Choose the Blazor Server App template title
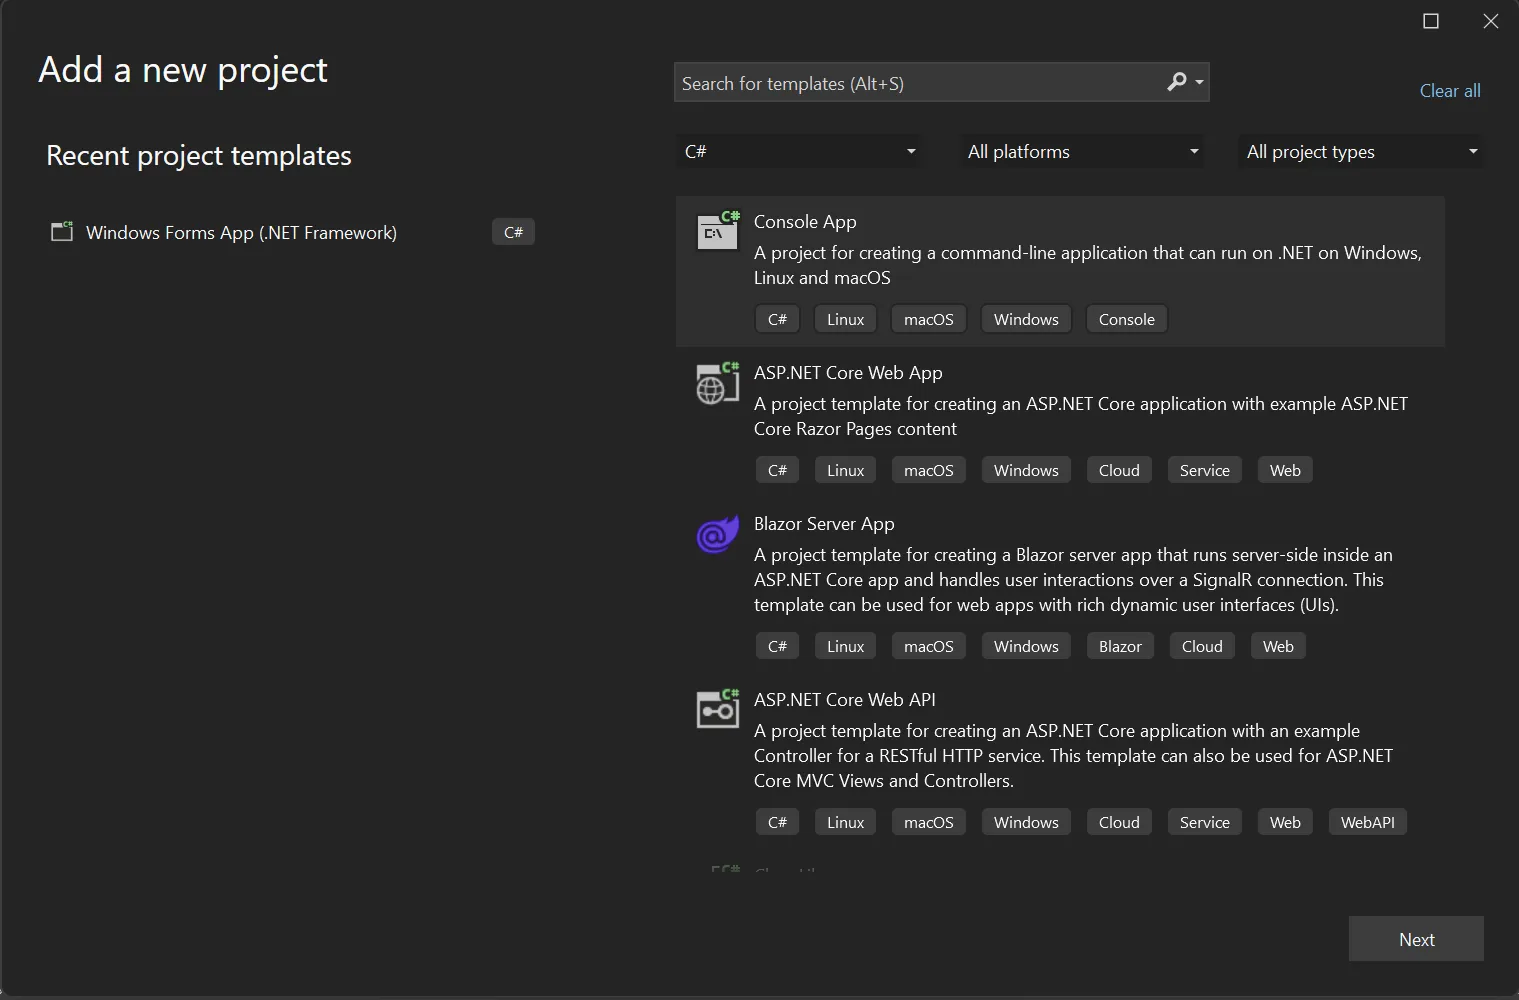 click(x=824, y=524)
